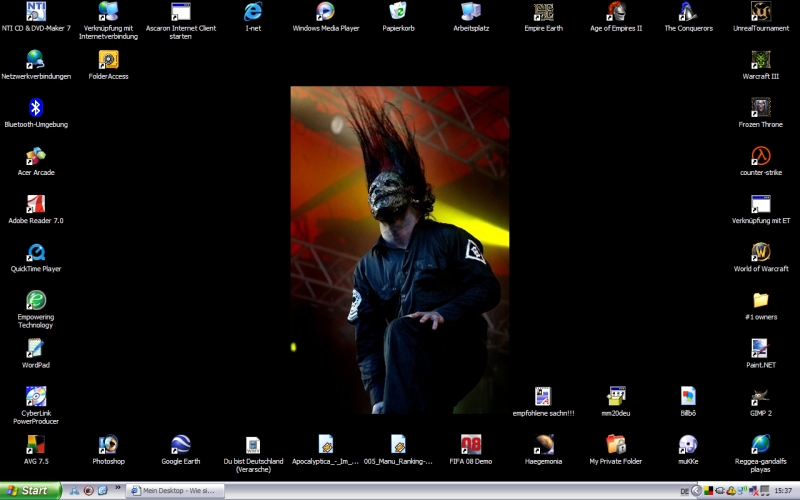
Task: Open the Warcraft III icon
Action: click(x=761, y=60)
